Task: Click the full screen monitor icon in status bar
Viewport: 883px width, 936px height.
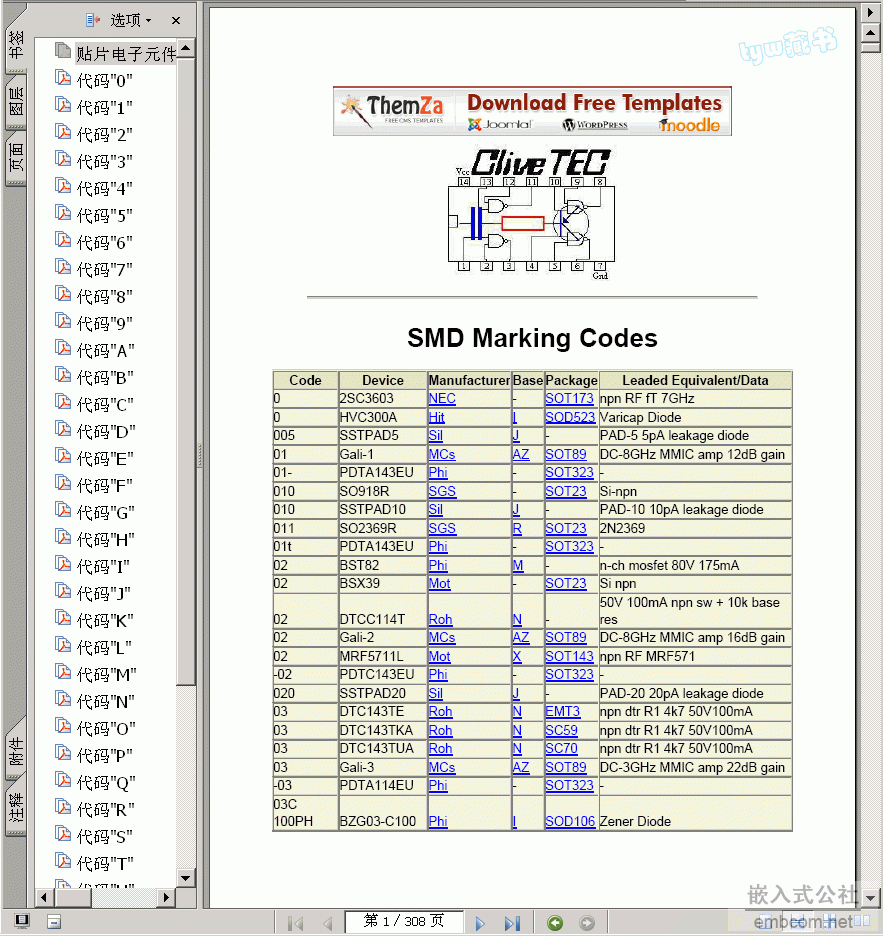Action: pyautogui.click(x=22, y=921)
